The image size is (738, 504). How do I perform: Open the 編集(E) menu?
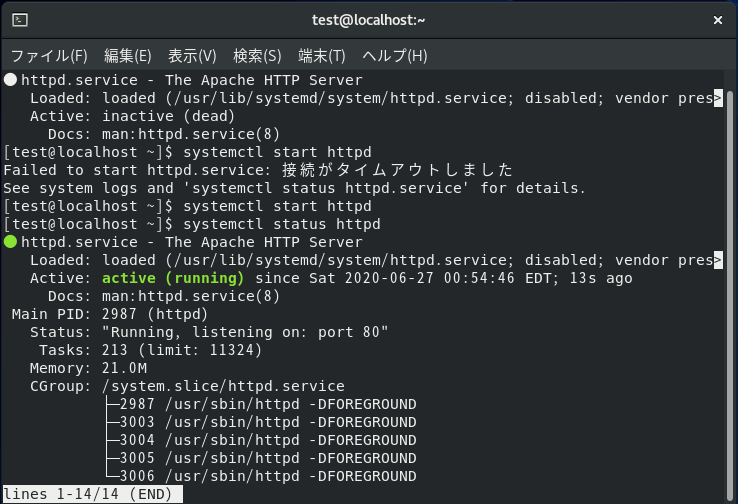coord(128,56)
